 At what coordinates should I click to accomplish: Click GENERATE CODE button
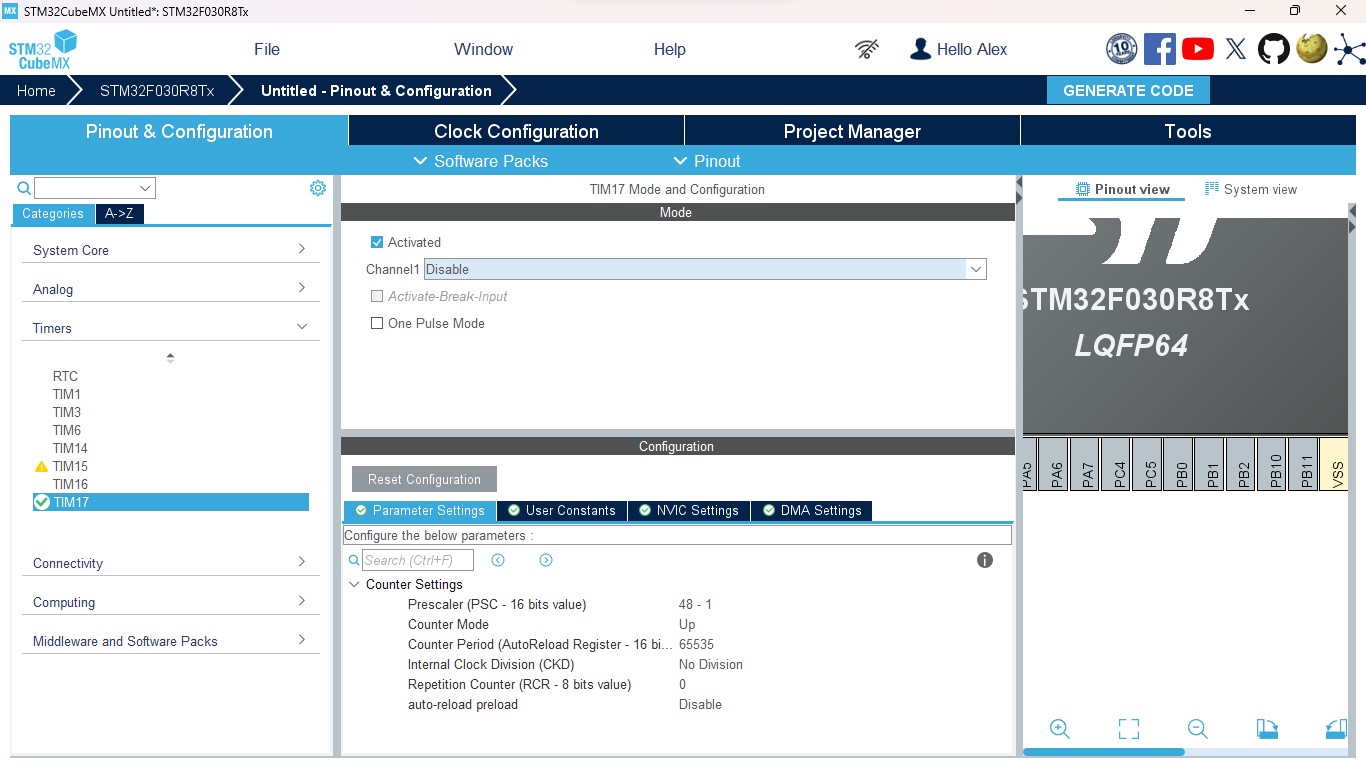tap(1128, 90)
